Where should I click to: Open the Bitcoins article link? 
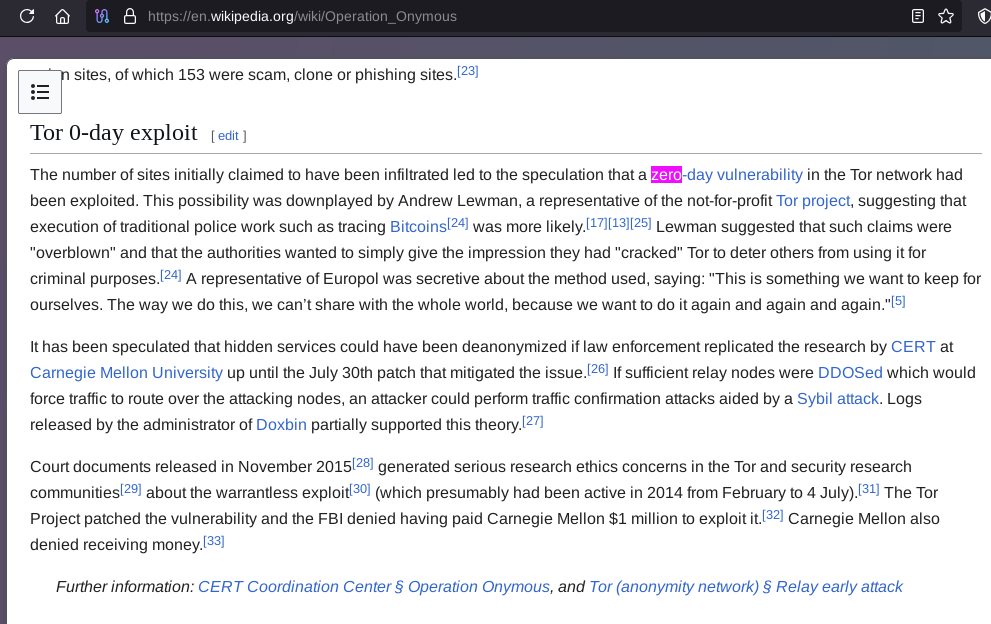tap(418, 226)
